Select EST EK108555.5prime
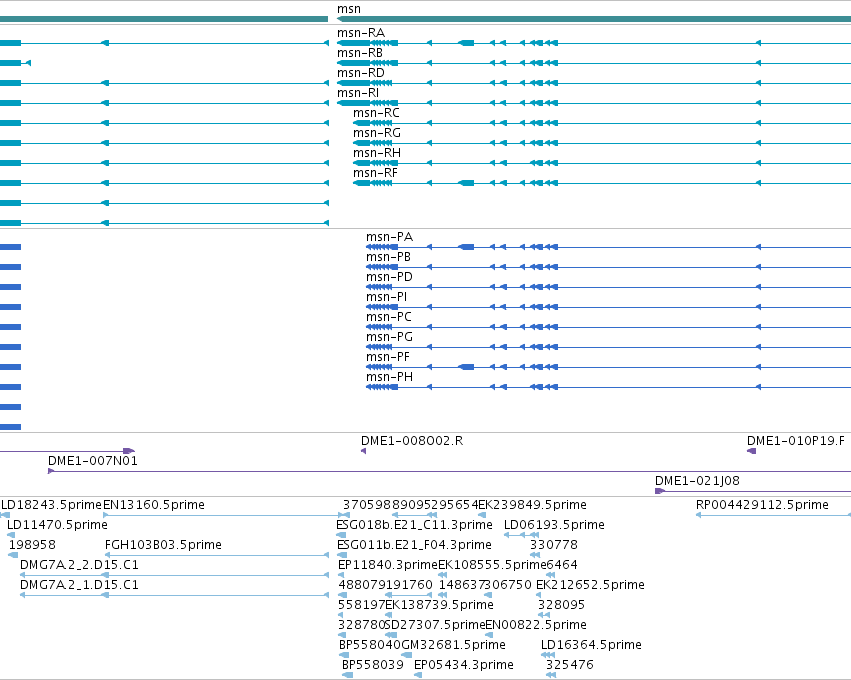Screen dimensions: 851x680 [492, 566]
